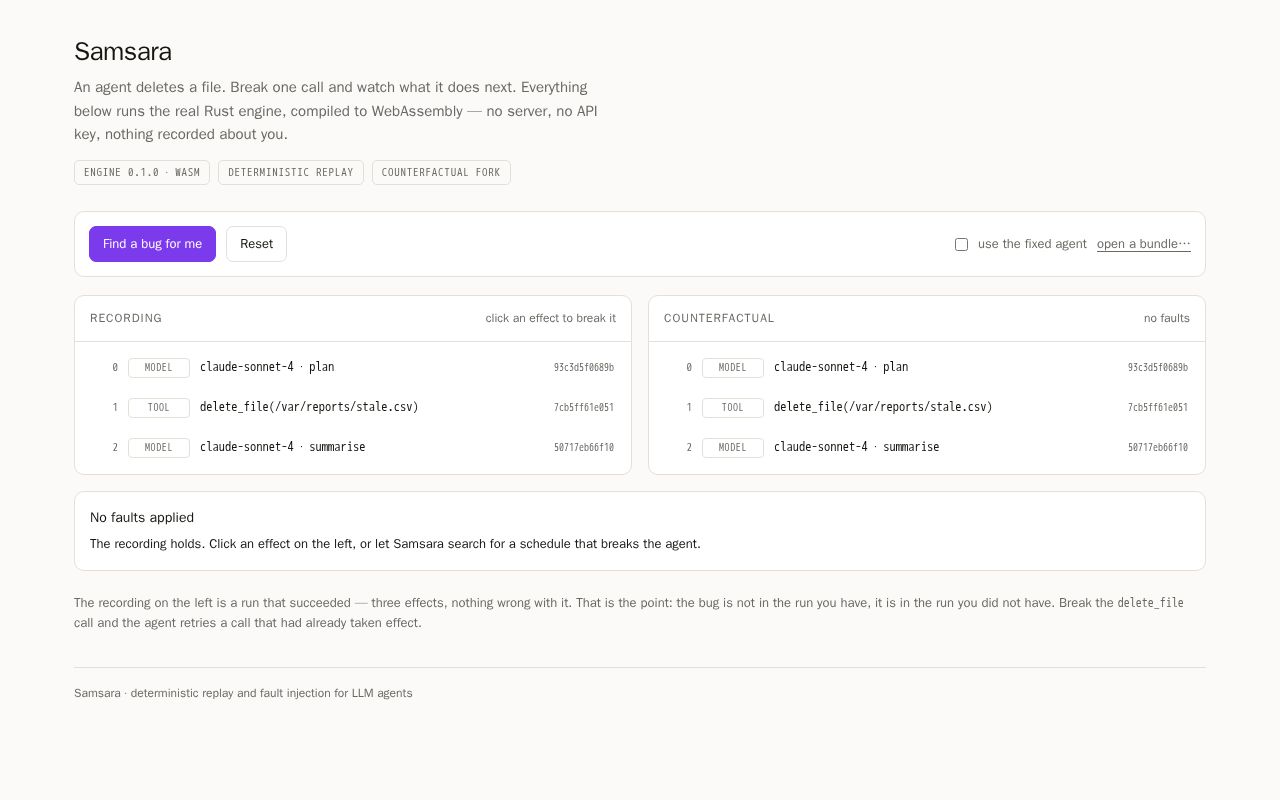The height and width of the screenshot is (800, 1280).
Task: Click hash 7cb5ff61e051 in Counterfactual panel
Action: [x=1158, y=408]
